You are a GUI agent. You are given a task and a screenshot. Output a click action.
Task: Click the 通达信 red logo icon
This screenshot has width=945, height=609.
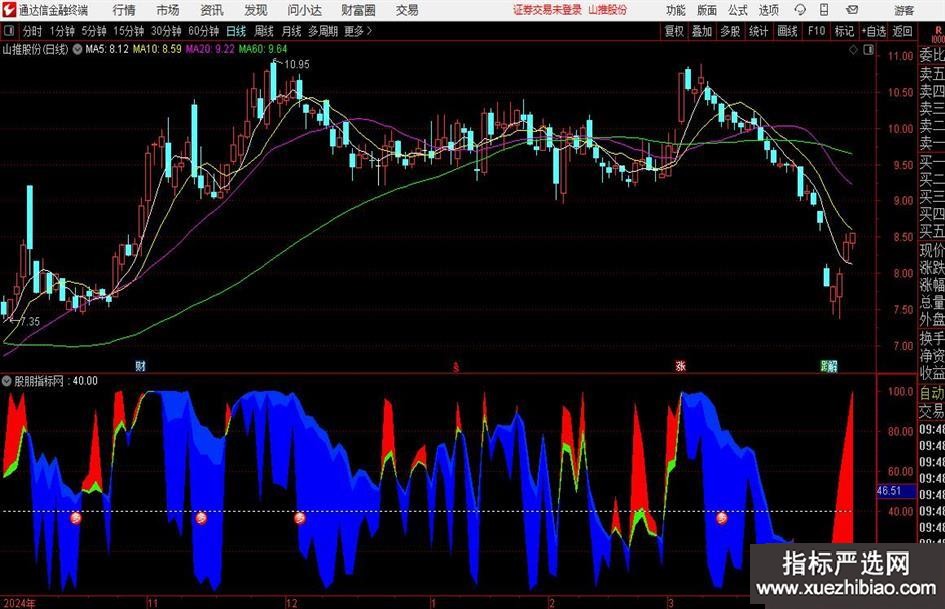pyautogui.click(x=9, y=10)
